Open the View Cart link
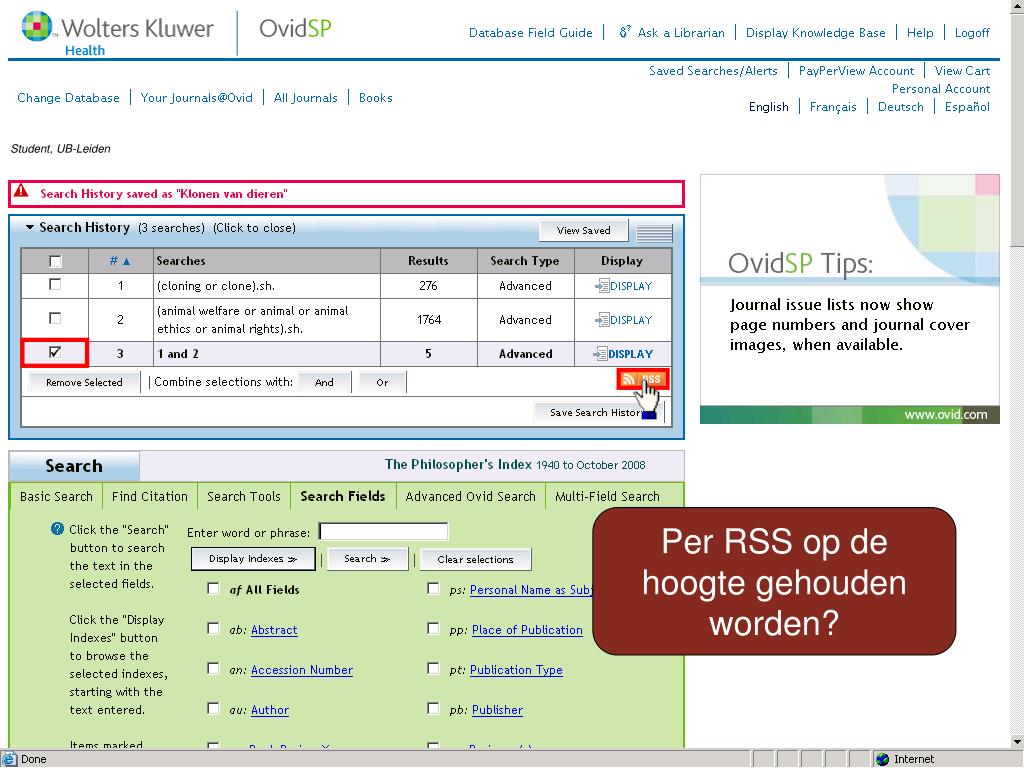Image resolution: width=1024 pixels, height=768 pixels. point(962,71)
